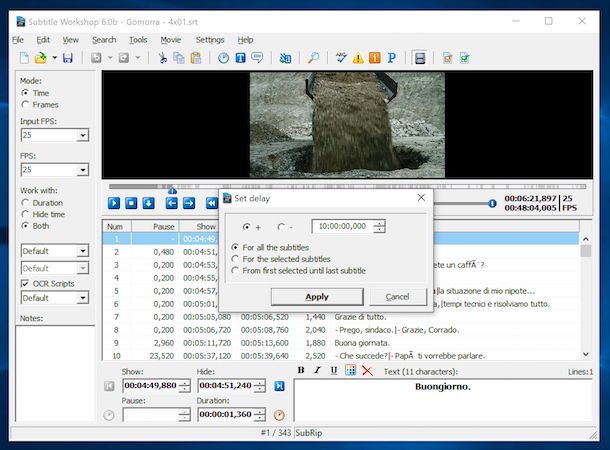Open the File menu
610x450 pixels.
coord(18,40)
